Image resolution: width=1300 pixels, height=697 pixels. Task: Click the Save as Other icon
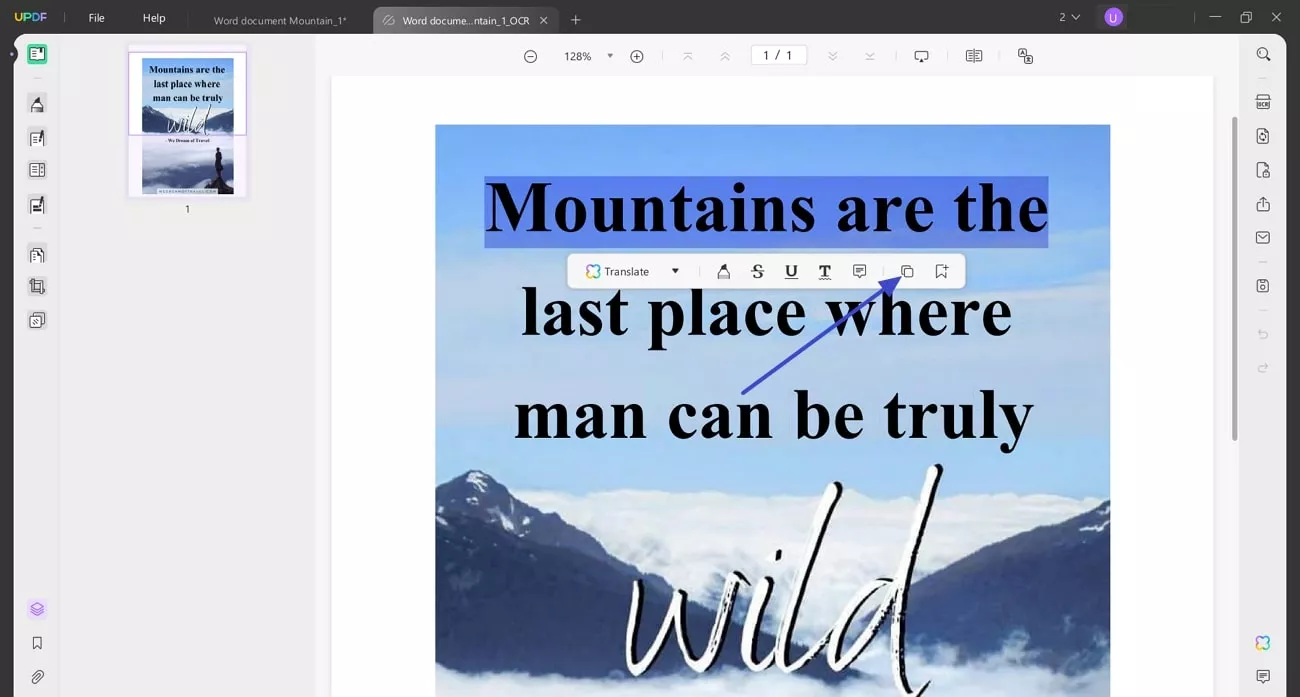coord(1263,286)
